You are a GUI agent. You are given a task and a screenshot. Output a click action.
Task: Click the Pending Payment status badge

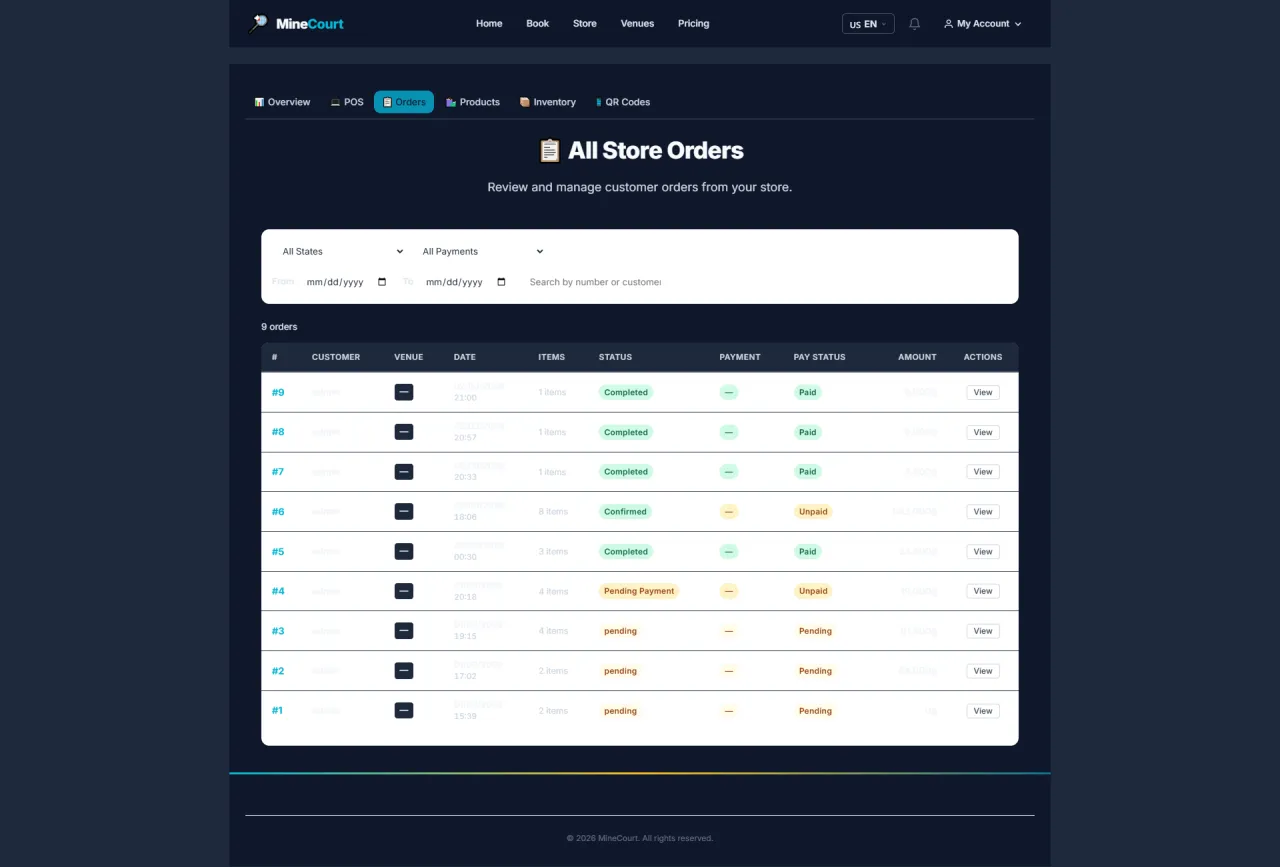pyautogui.click(x=639, y=591)
